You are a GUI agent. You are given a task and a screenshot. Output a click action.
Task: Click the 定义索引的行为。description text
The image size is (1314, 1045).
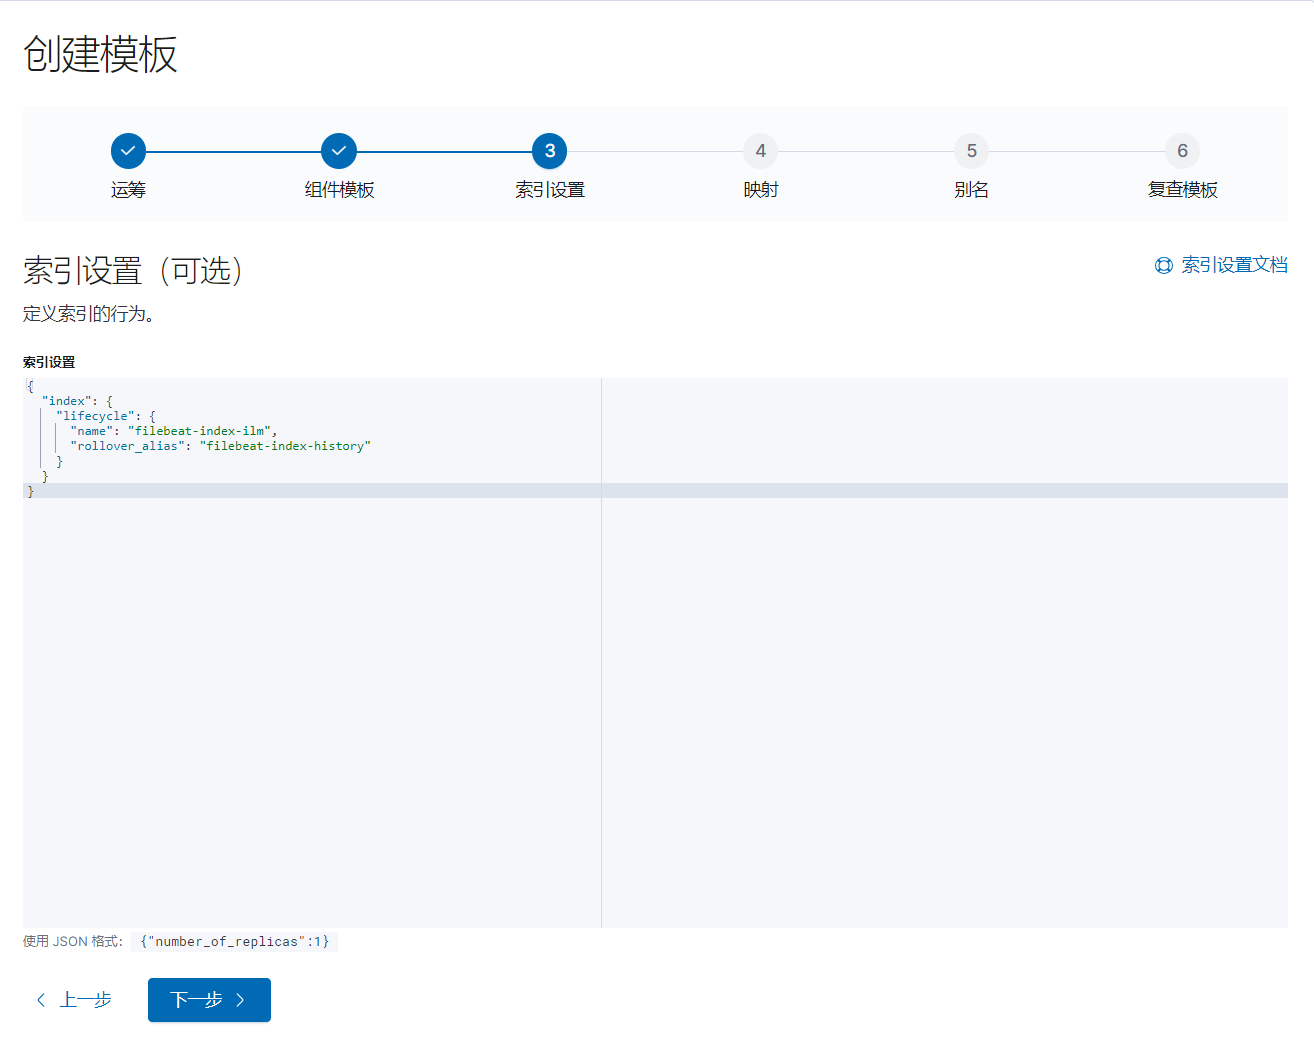(x=88, y=314)
